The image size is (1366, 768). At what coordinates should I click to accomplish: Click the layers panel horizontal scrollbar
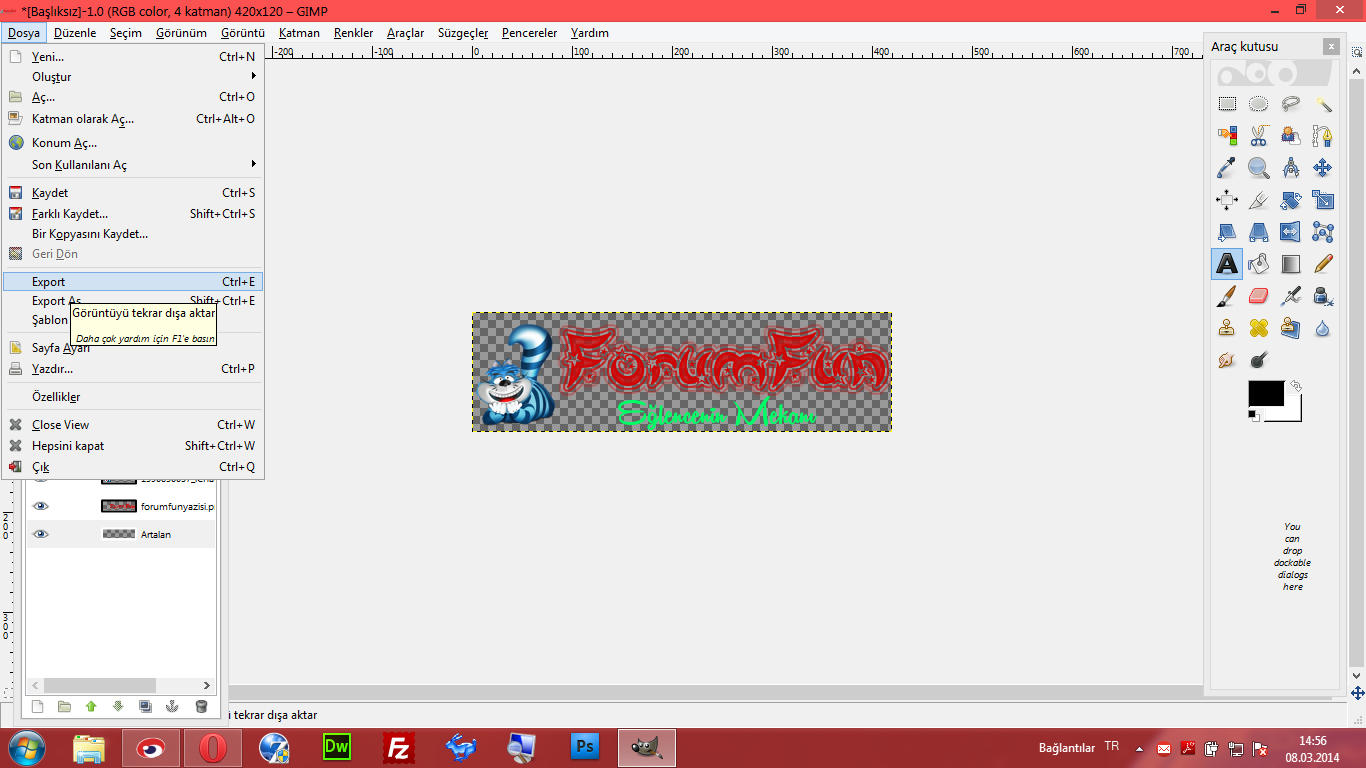(120, 686)
